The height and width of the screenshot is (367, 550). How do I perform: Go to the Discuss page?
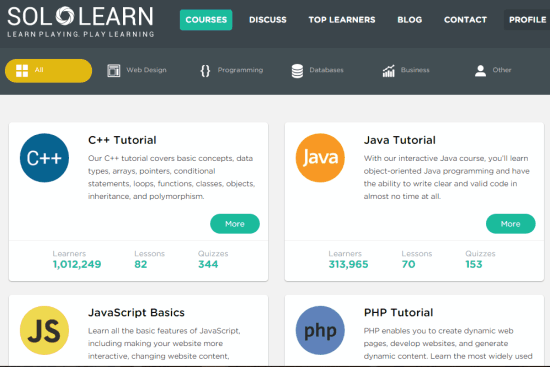[x=268, y=20]
